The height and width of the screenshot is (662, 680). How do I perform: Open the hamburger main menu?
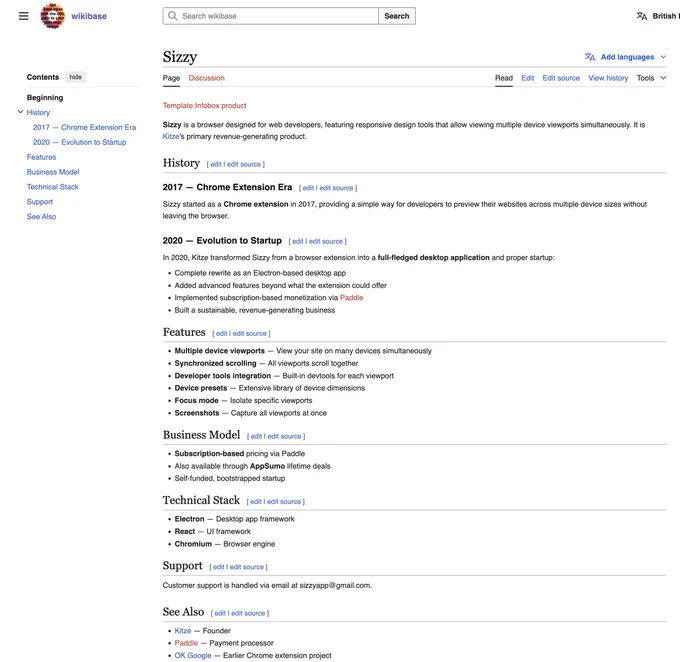pos(23,16)
